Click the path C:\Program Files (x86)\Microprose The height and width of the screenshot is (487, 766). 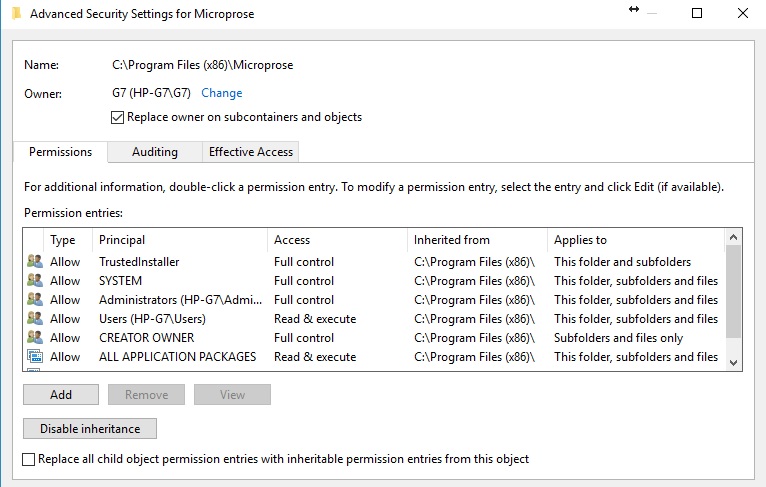pyautogui.click(x=203, y=65)
